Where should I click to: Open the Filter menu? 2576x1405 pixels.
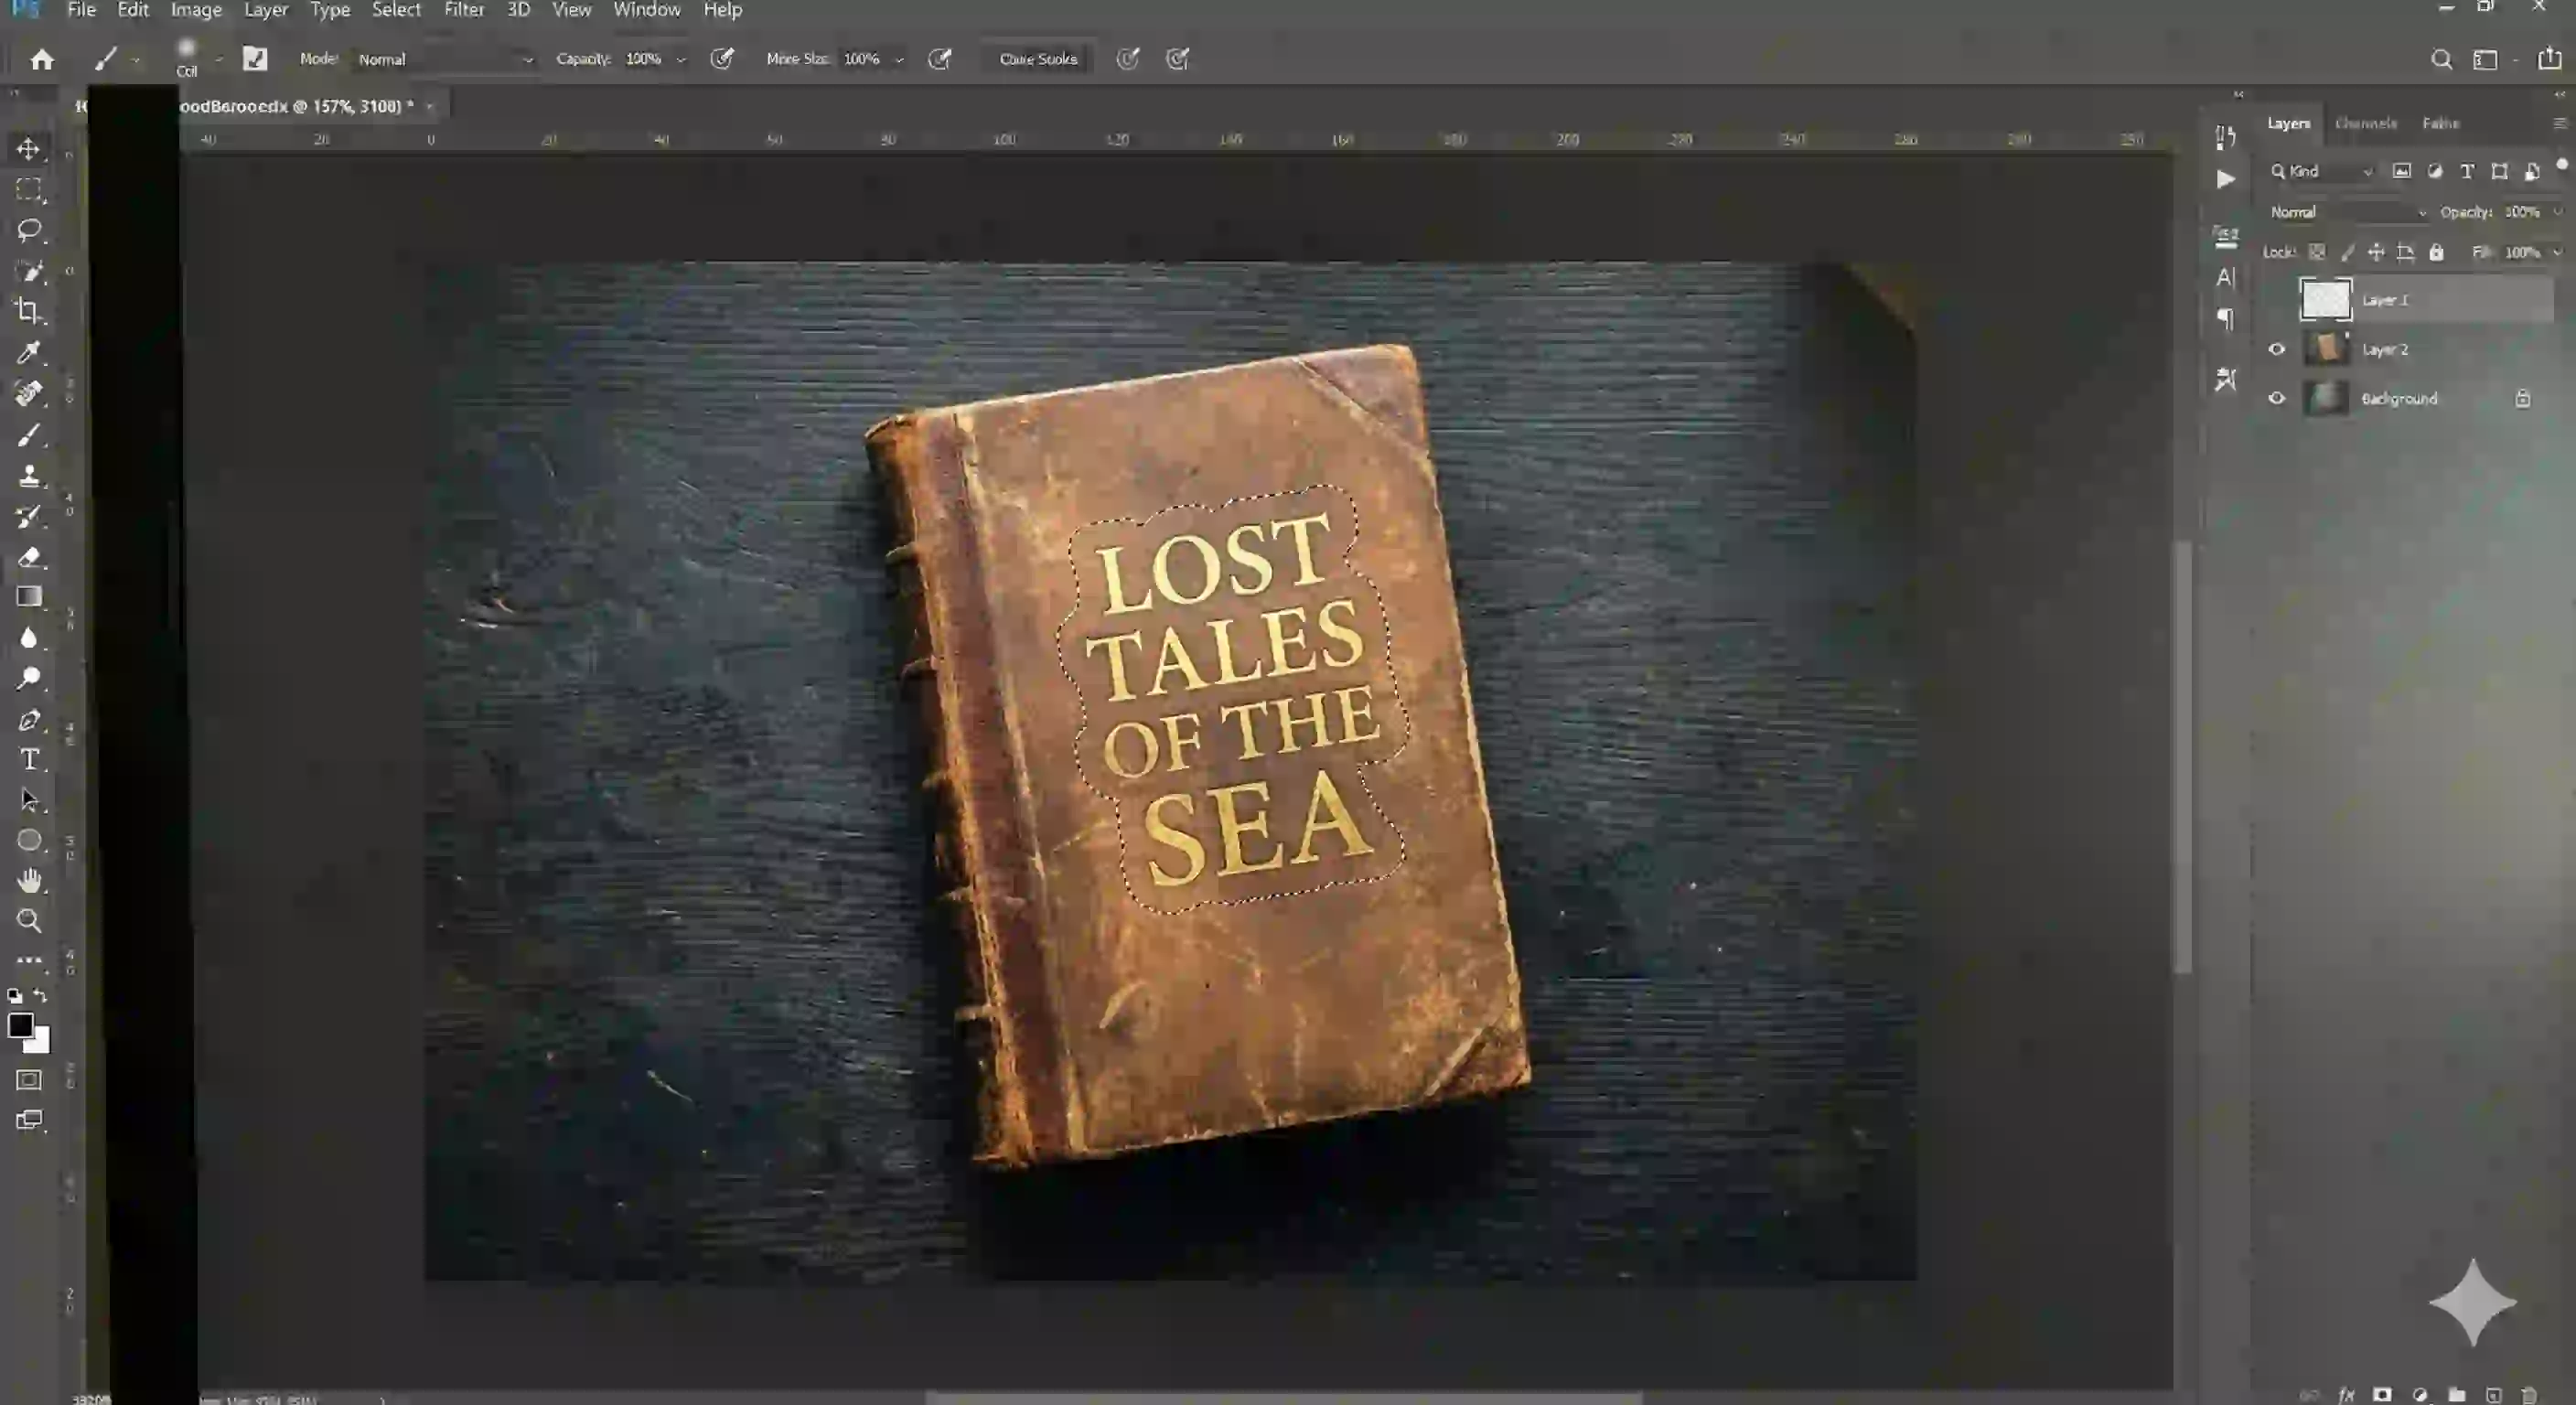tap(463, 9)
